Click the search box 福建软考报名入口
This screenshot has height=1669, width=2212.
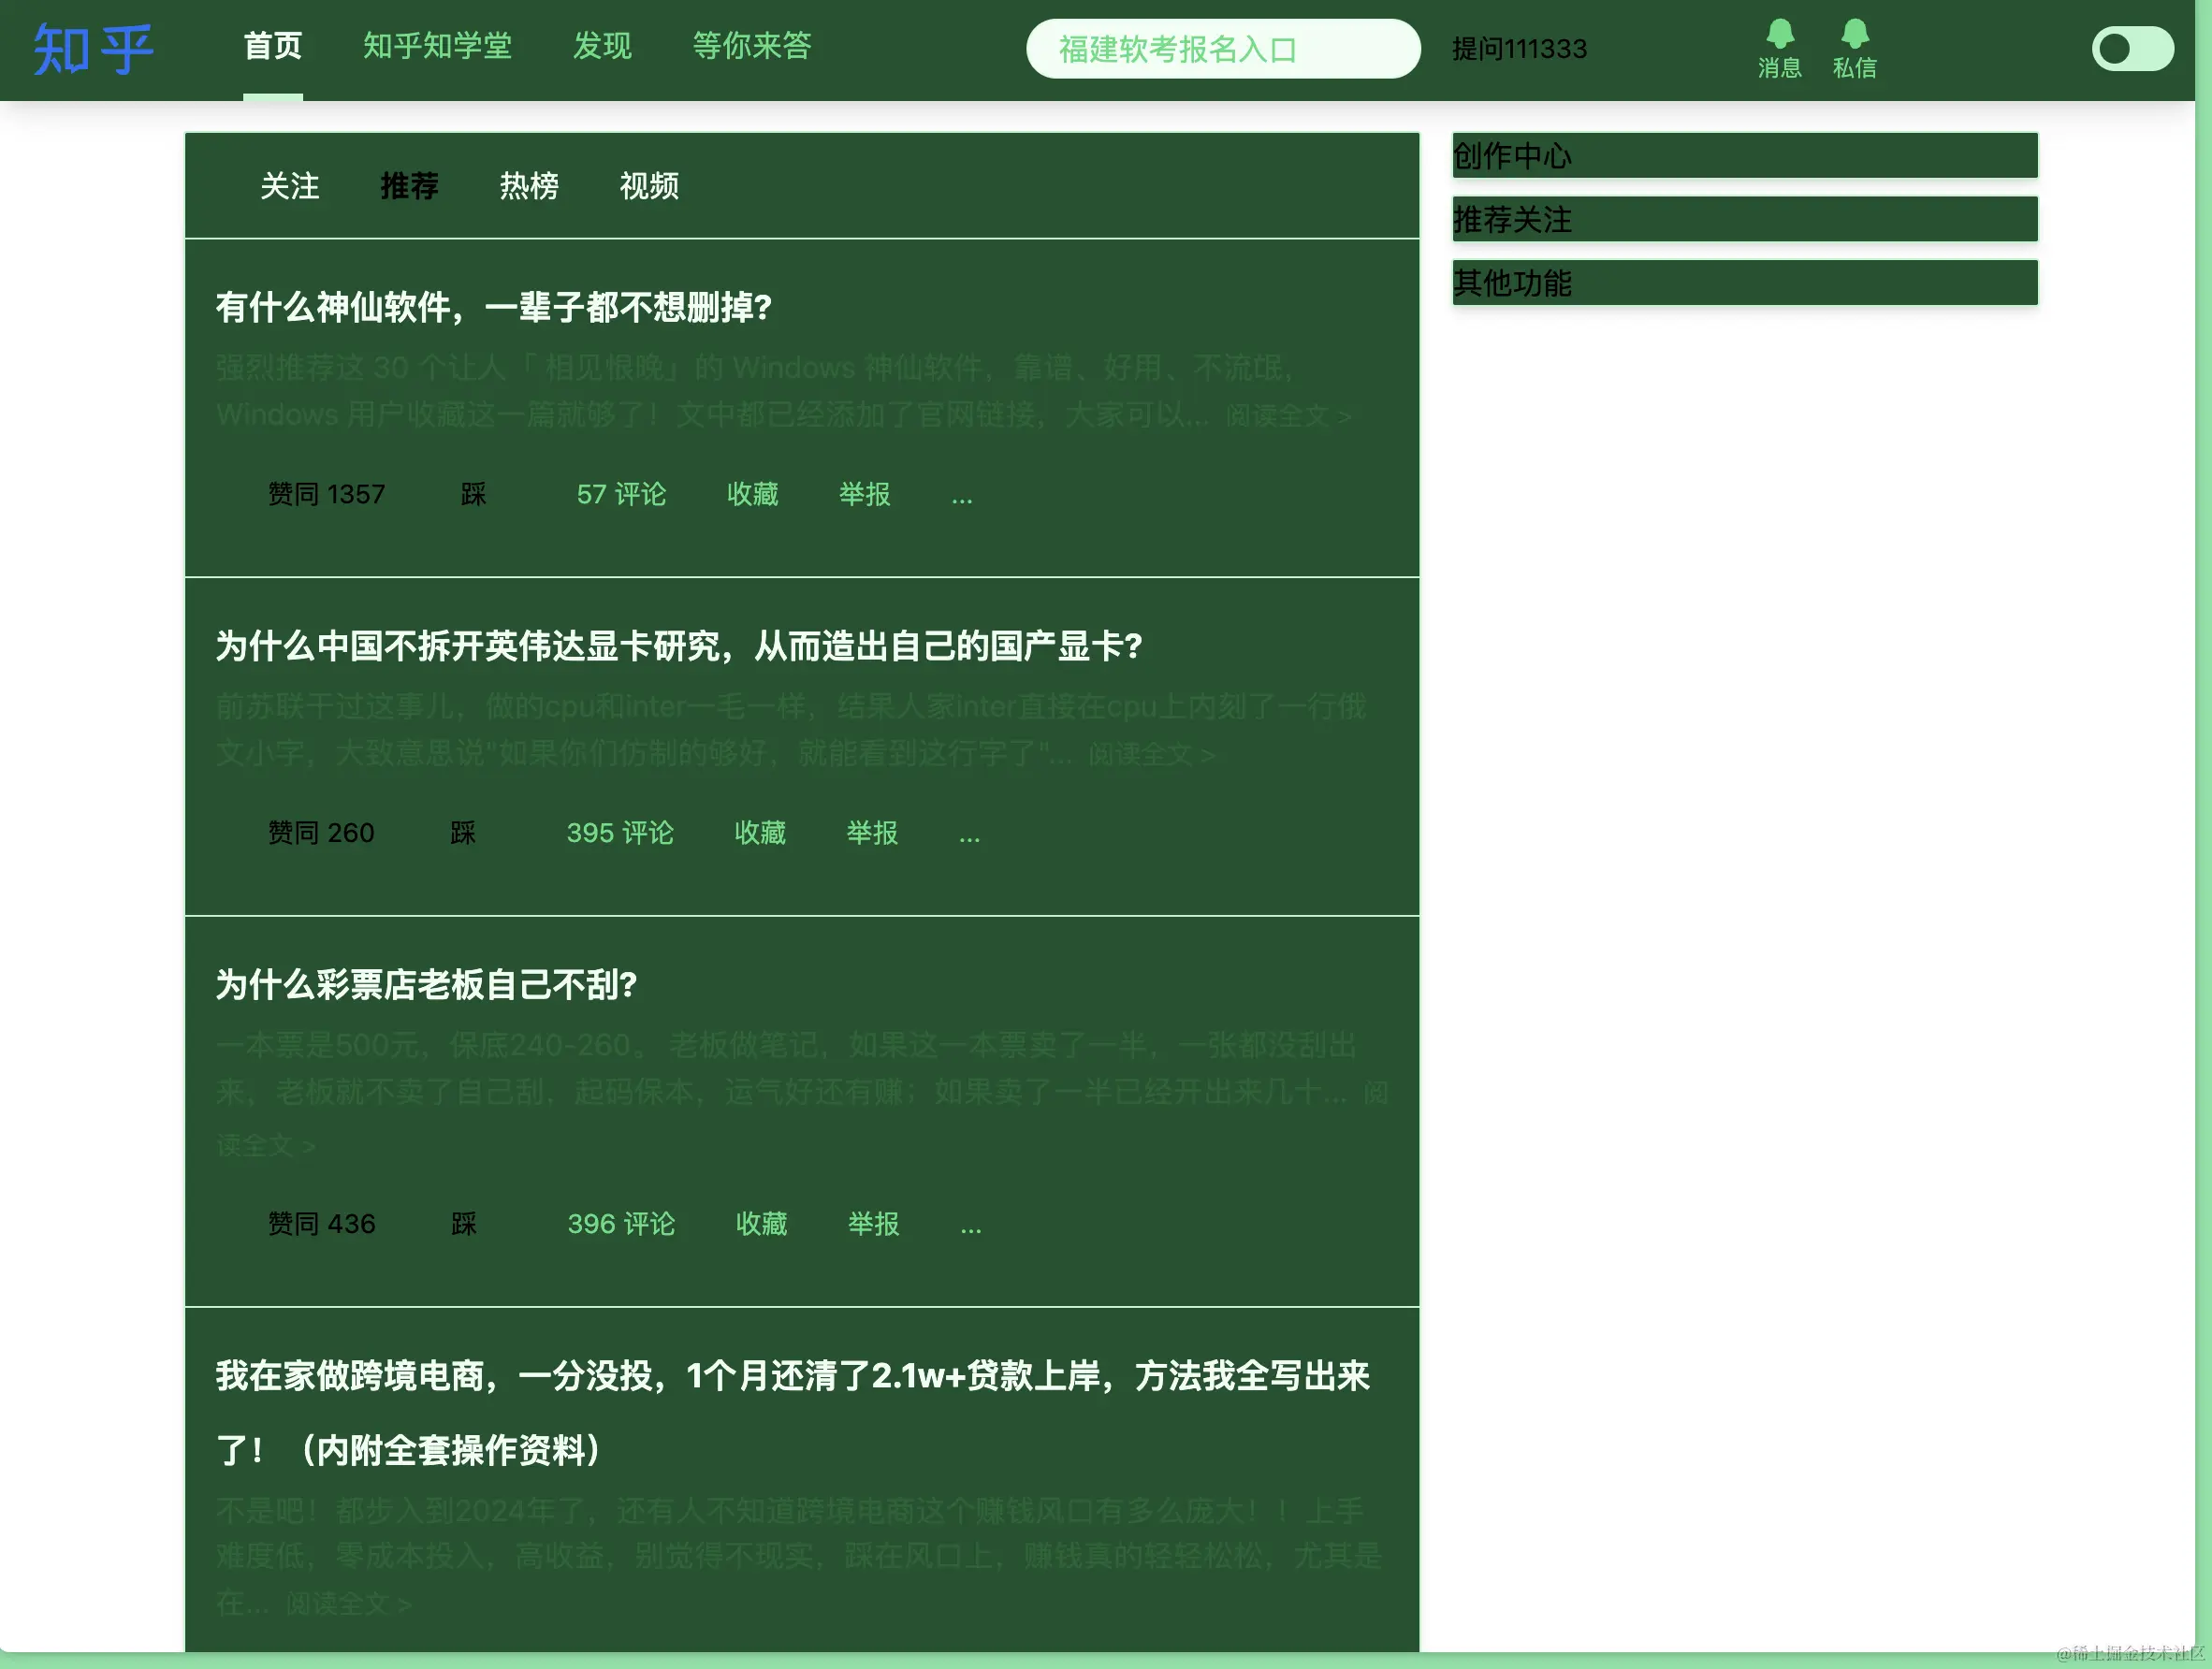click(x=1222, y=49)
